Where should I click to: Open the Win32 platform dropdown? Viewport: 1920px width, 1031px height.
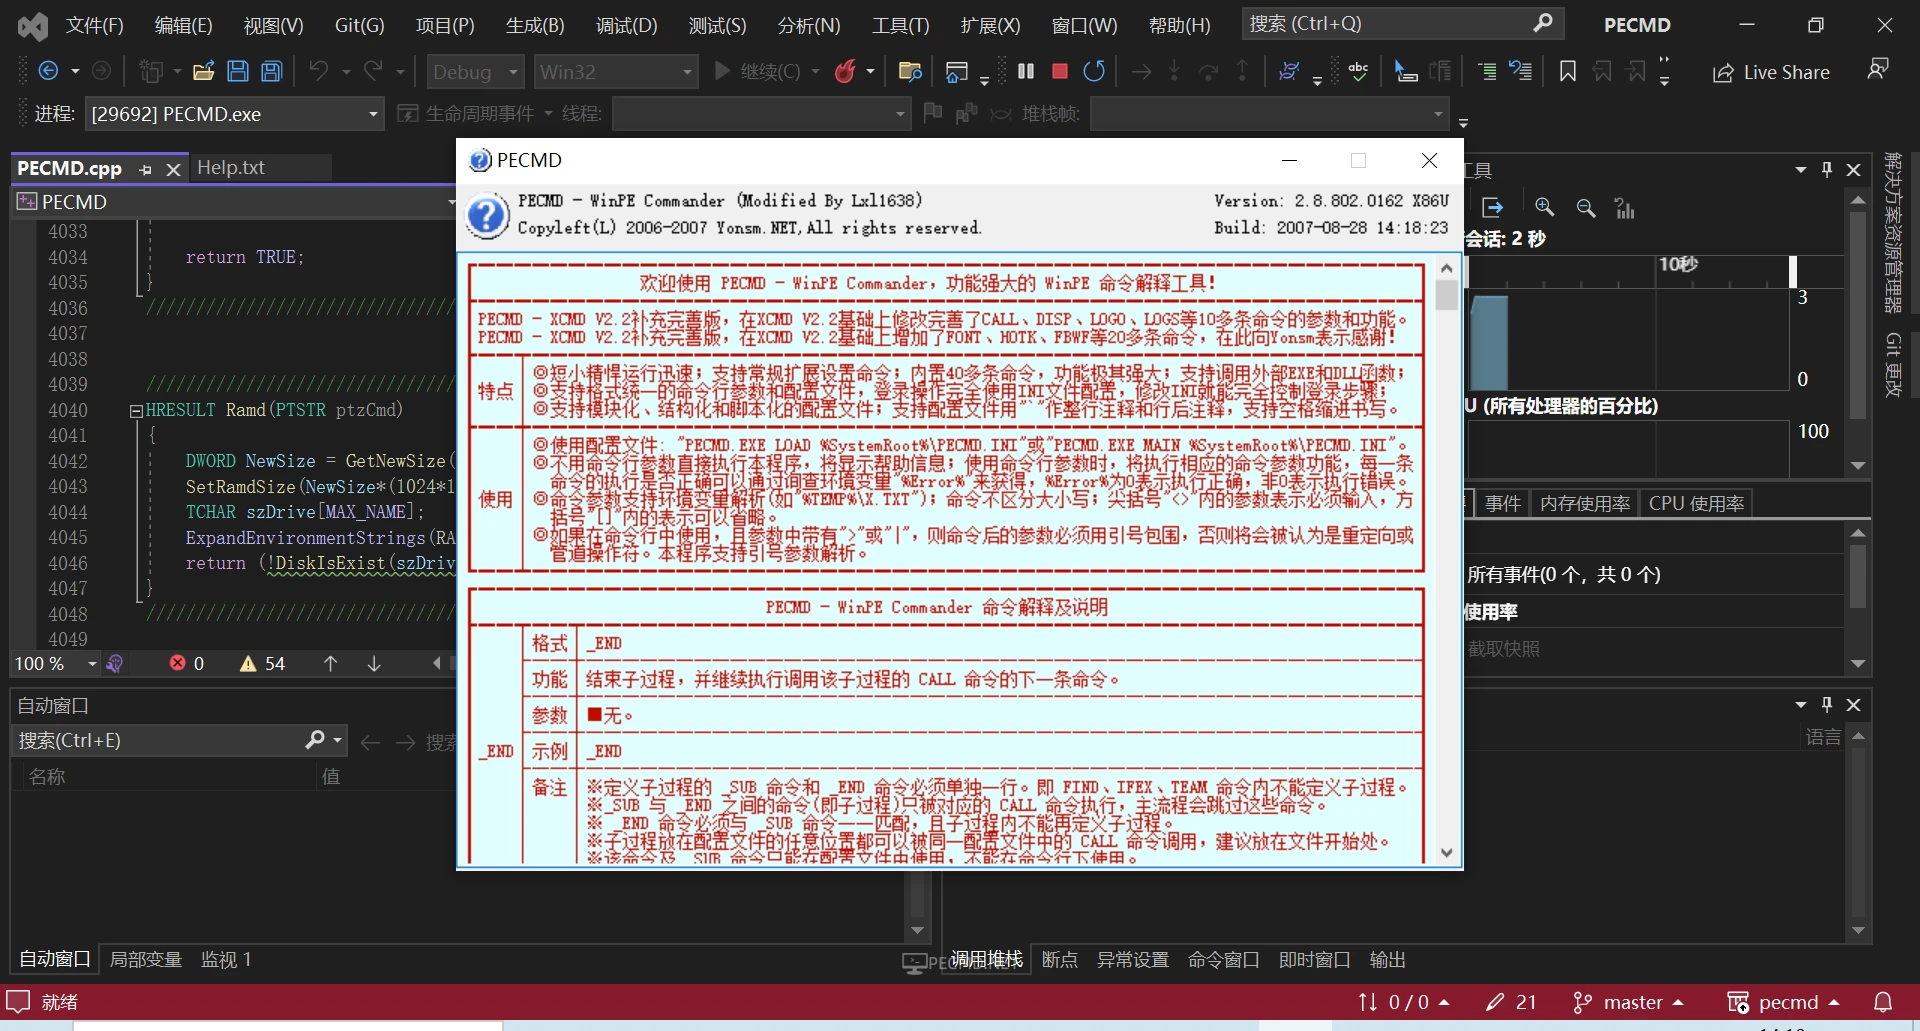(x=615, y=71)
